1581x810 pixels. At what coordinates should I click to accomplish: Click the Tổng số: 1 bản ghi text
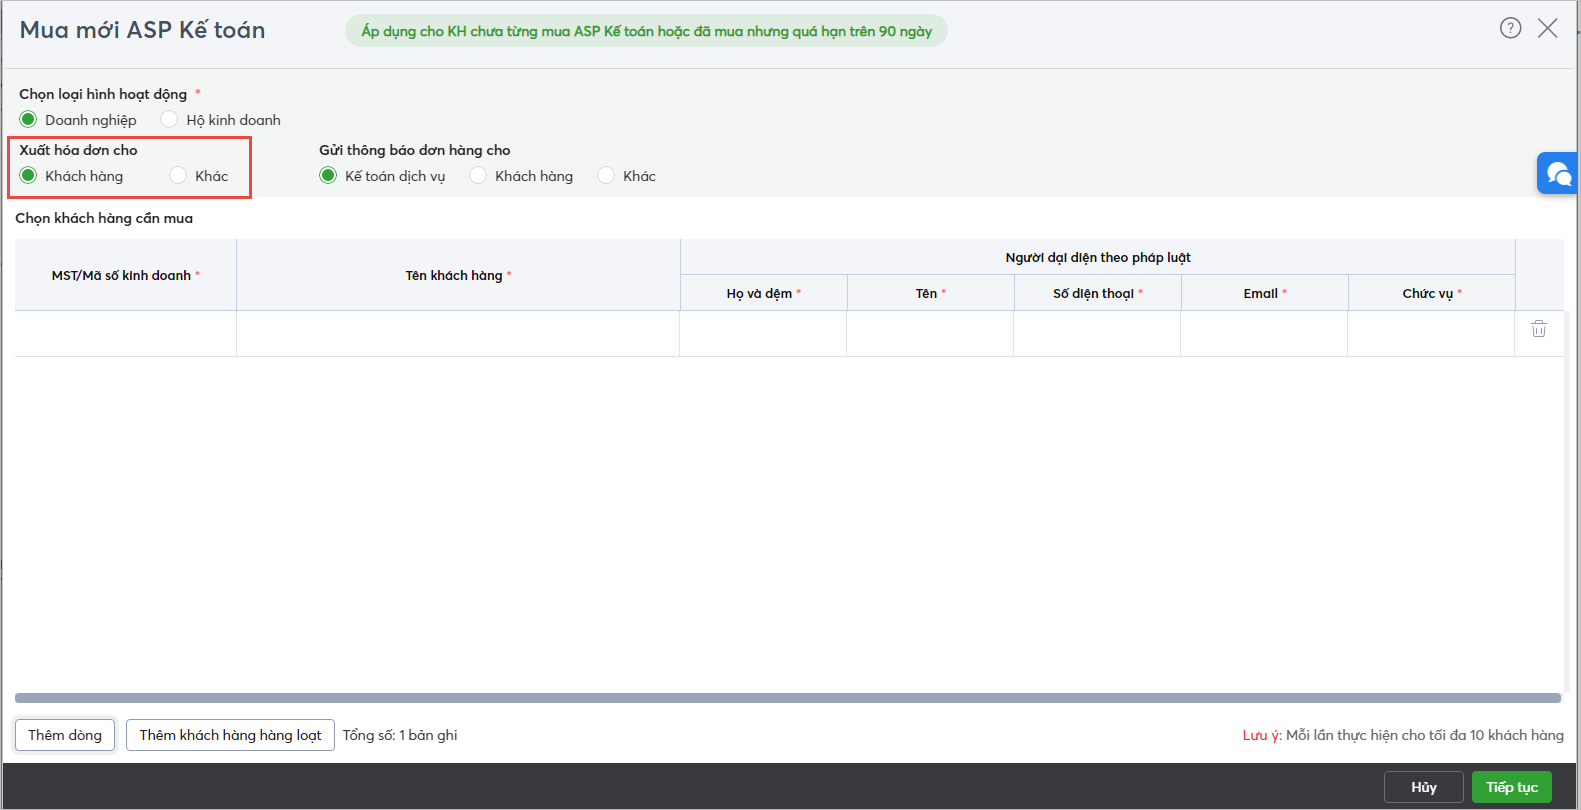(400, 735)
